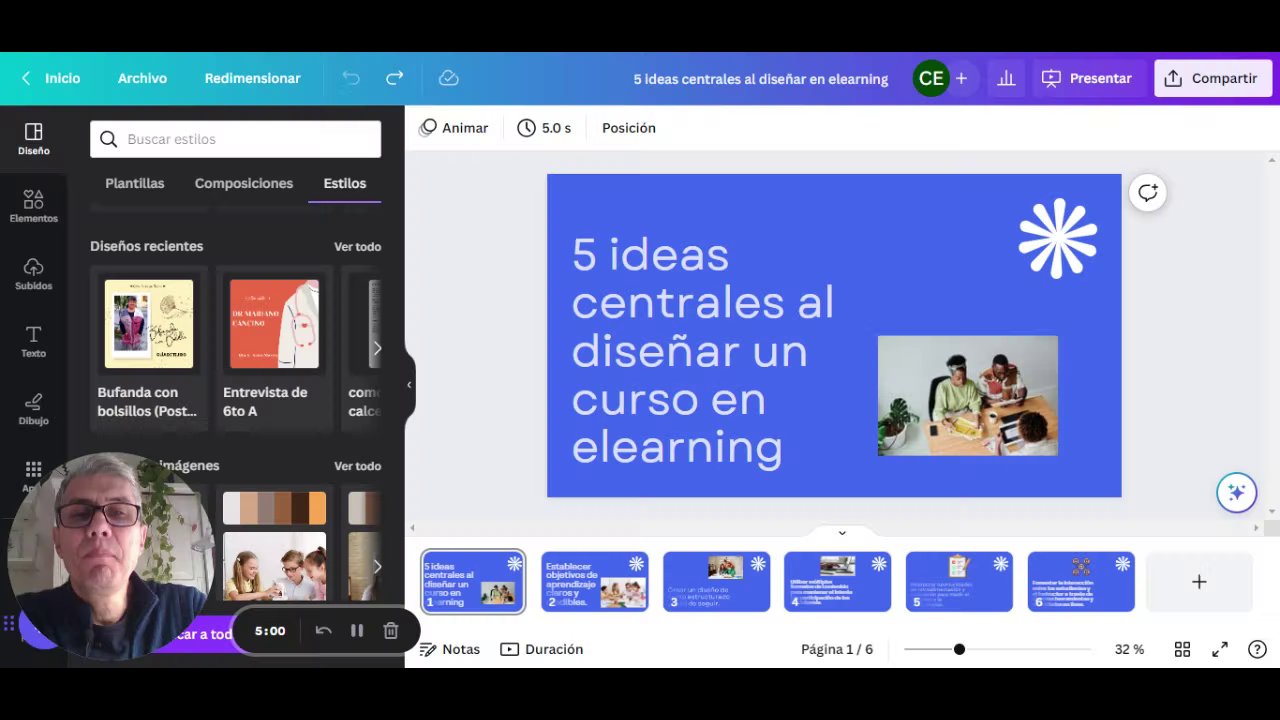Select the white asterisk graphic on slide

coord(1057,238)
